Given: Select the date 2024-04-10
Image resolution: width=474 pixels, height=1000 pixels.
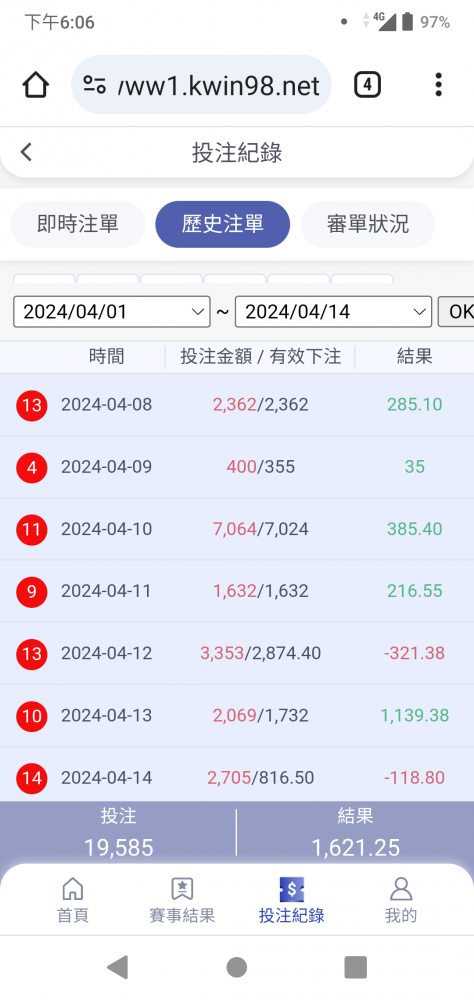Looking at the screenshot, I should 107,529.
